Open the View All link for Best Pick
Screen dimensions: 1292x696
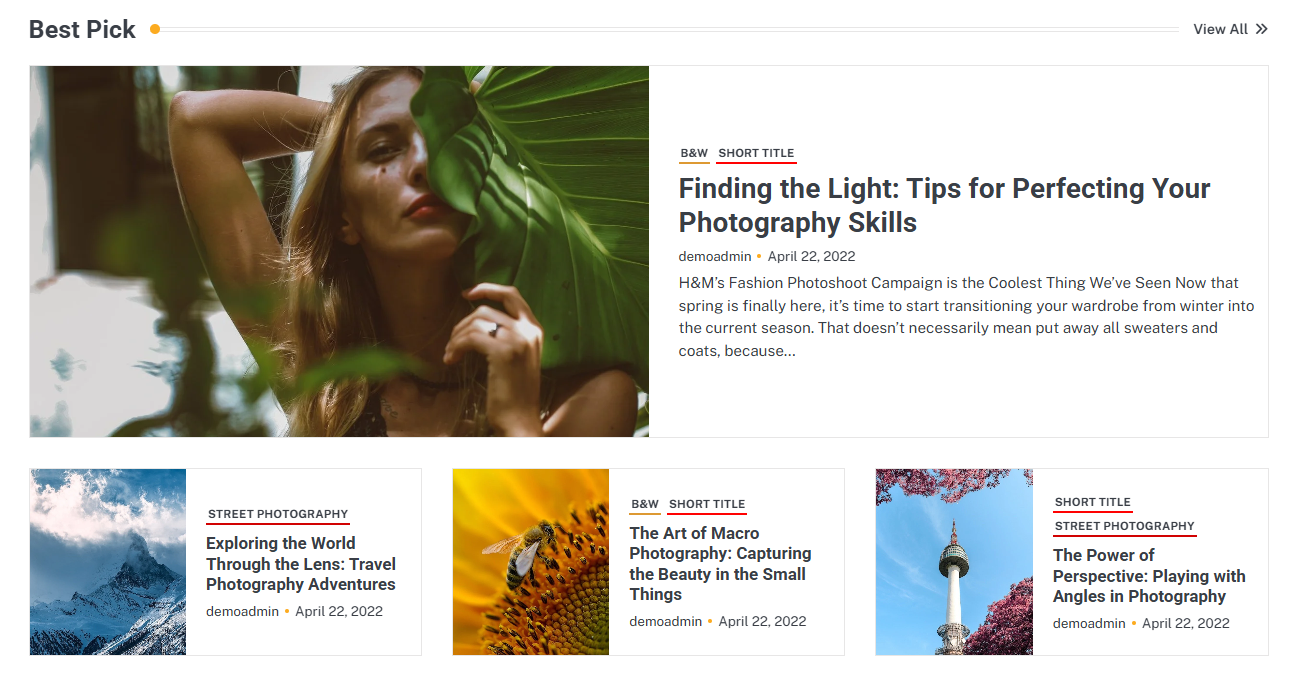(x=1220, y=29)
